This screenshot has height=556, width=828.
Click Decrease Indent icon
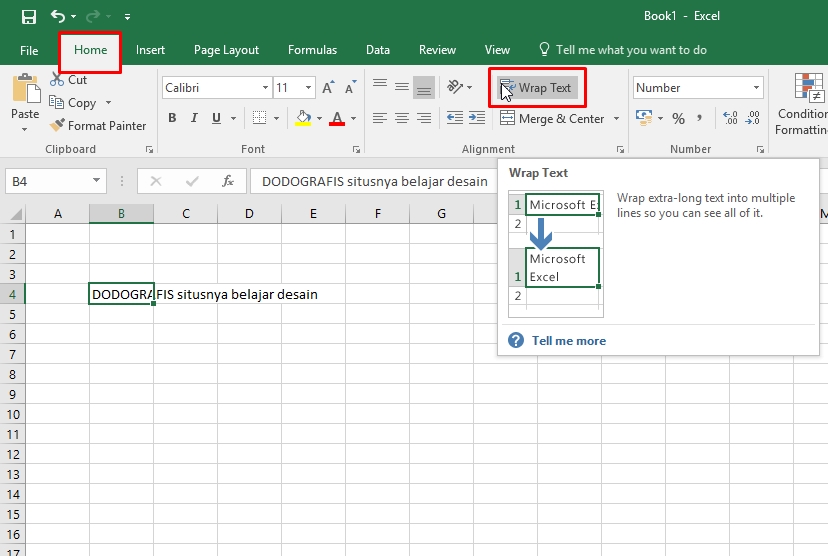tap(455, 118)
